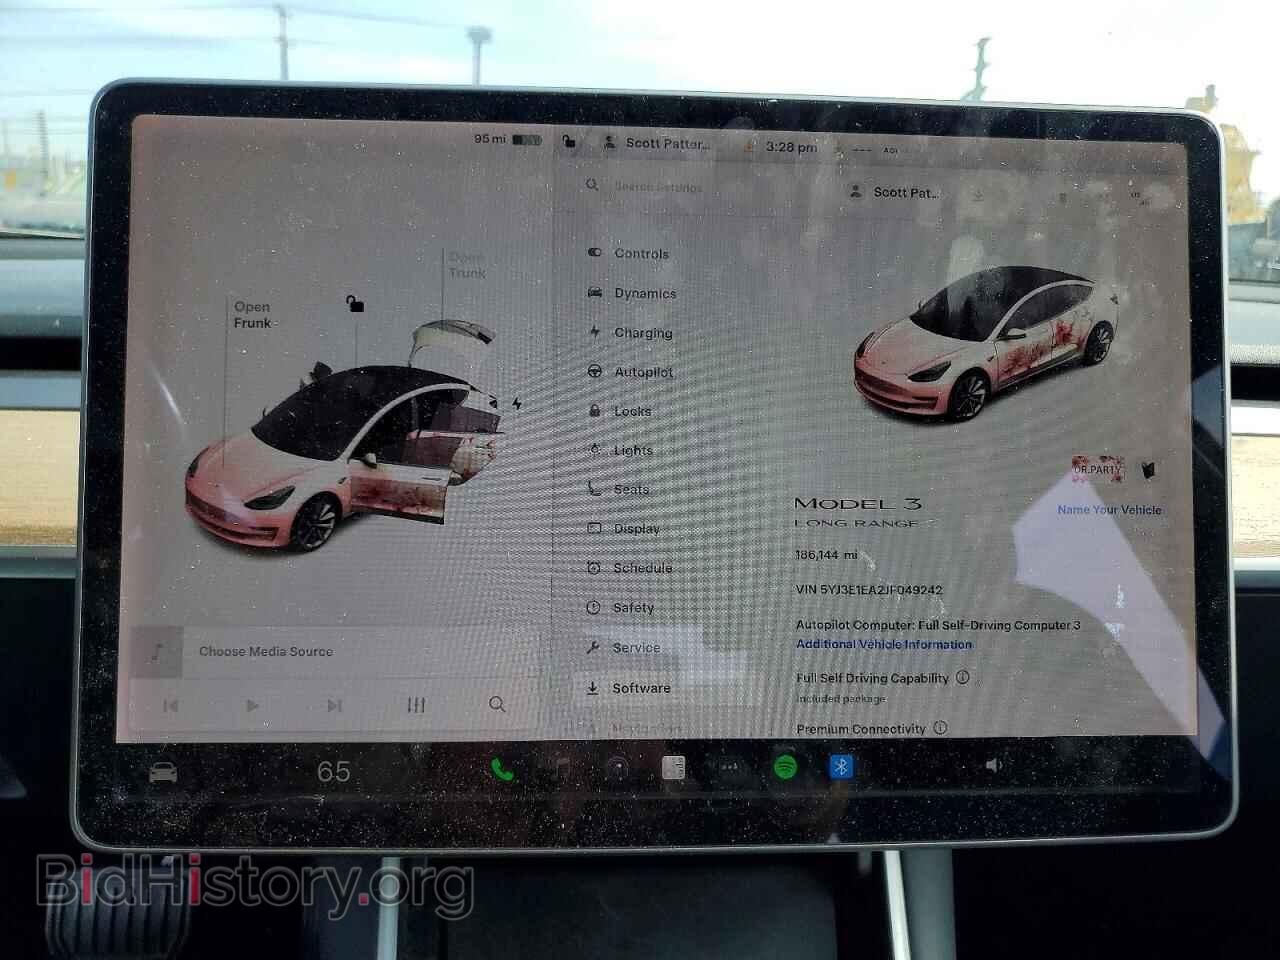Image resolution: width=1280 pixels, height=960 pixels.
Task: Open the more apps dots icon
Action: (730, 767)
